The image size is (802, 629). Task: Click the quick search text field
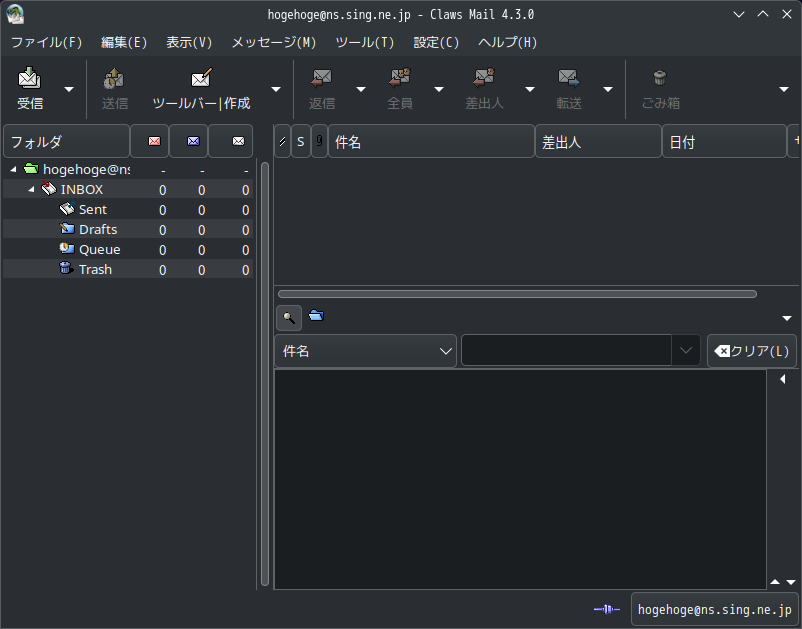566,351
